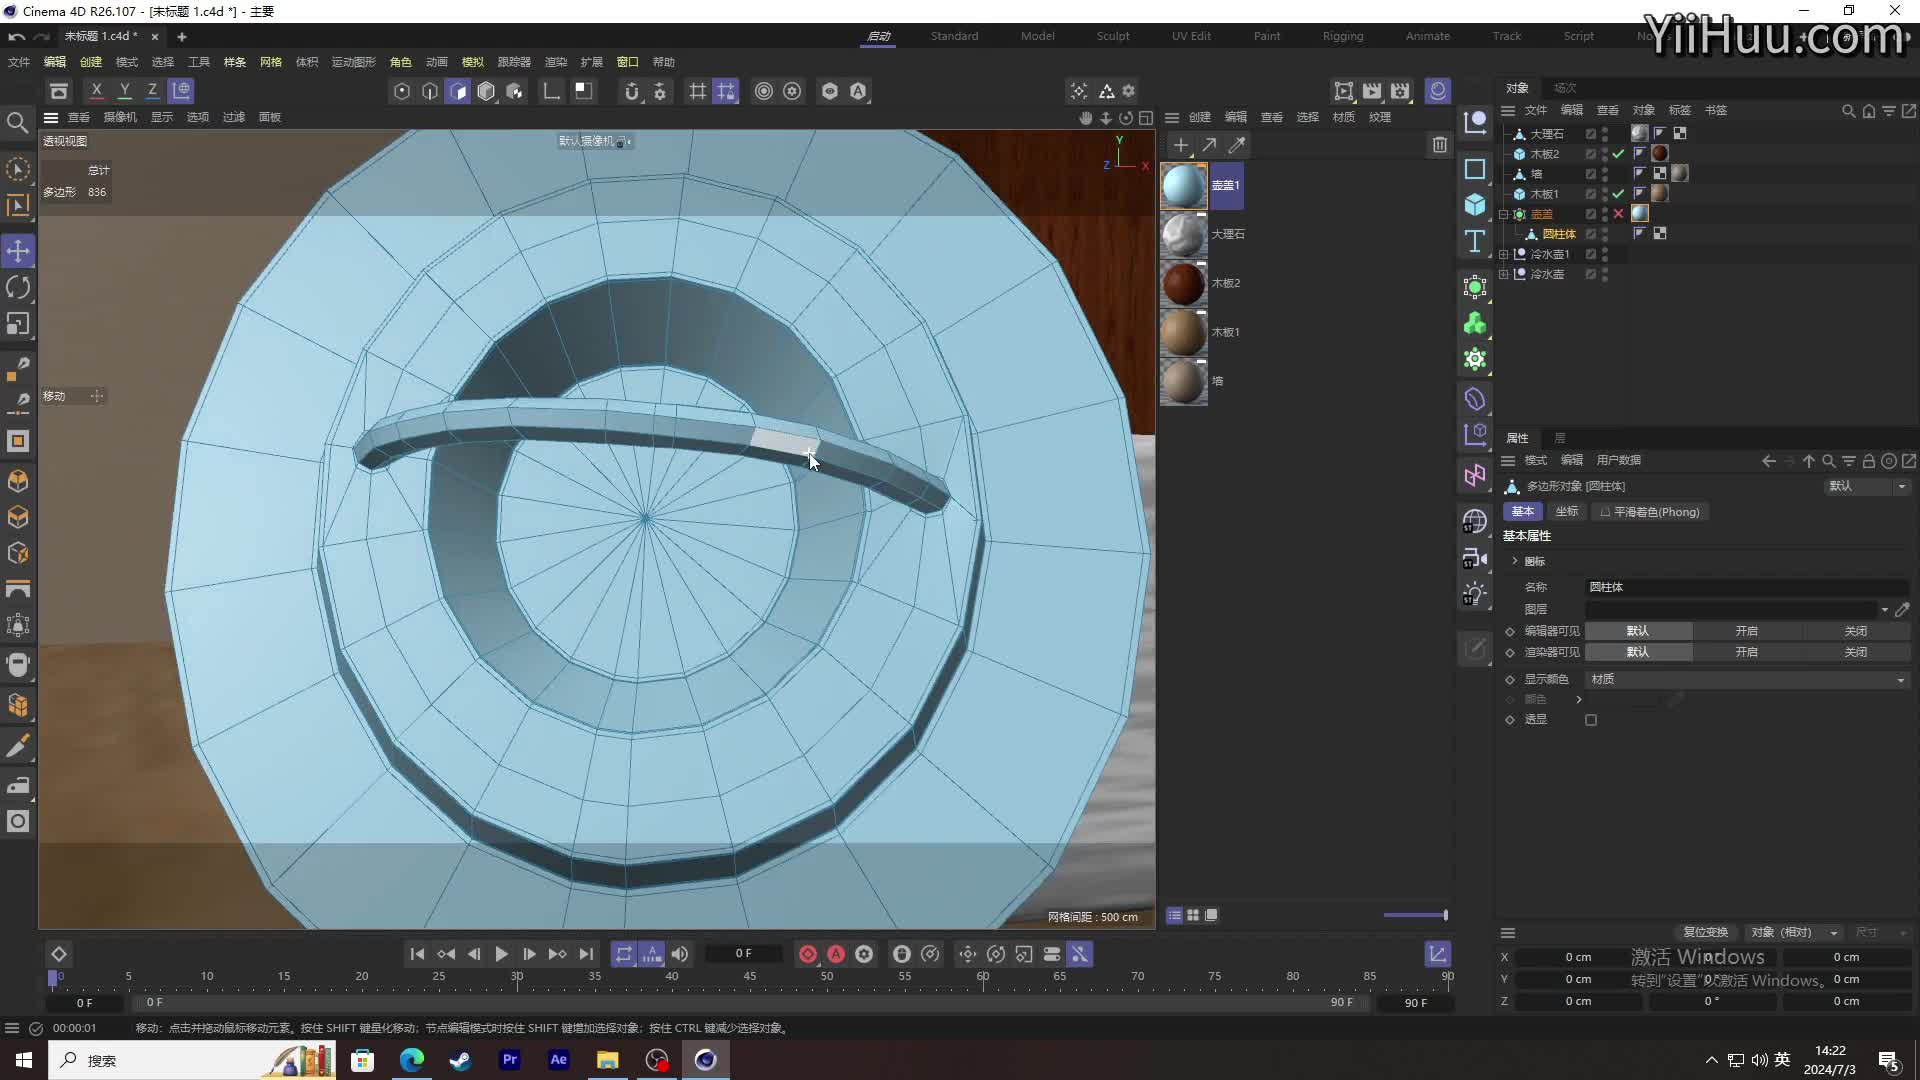Screen dimensions: 1920x1080
Task: Switch to the 场次 tab
Action: [1565, 88]
